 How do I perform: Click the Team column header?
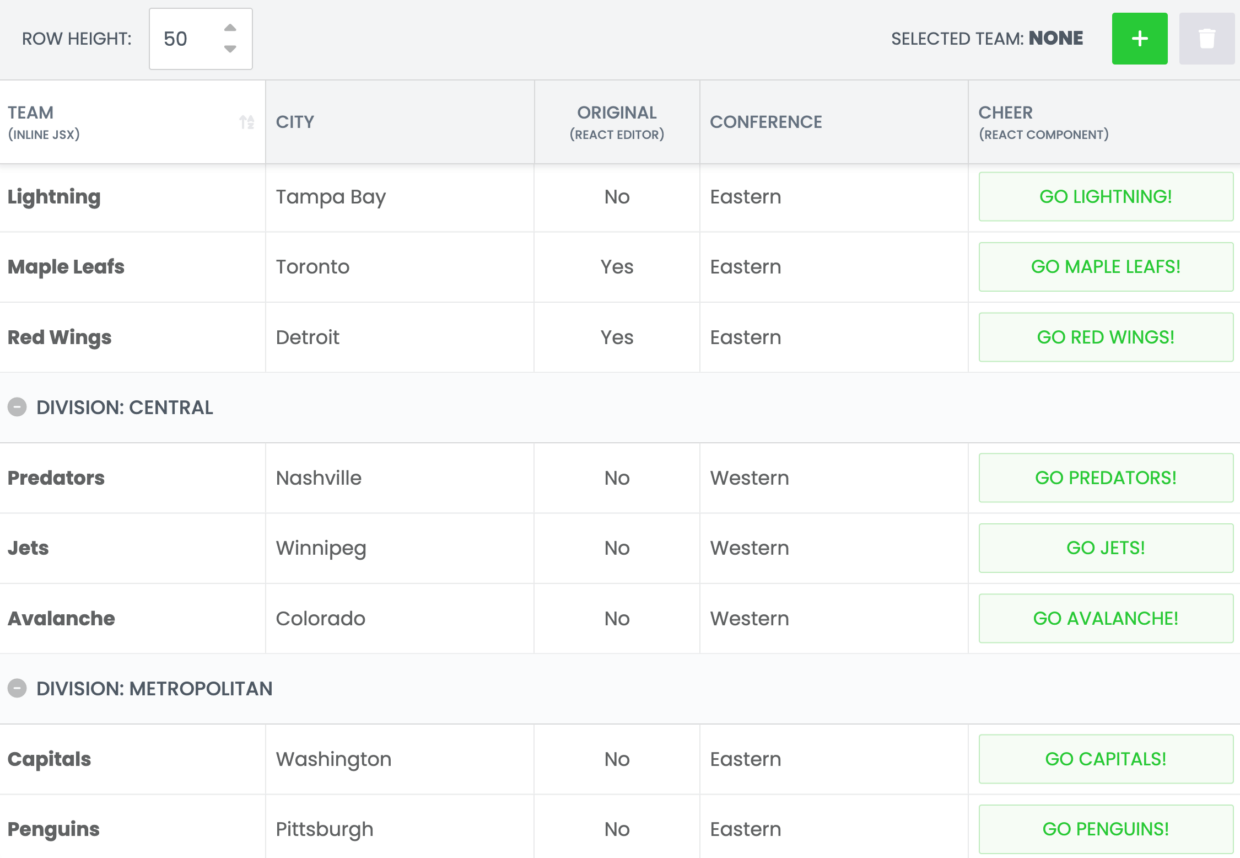pos(132,122)
